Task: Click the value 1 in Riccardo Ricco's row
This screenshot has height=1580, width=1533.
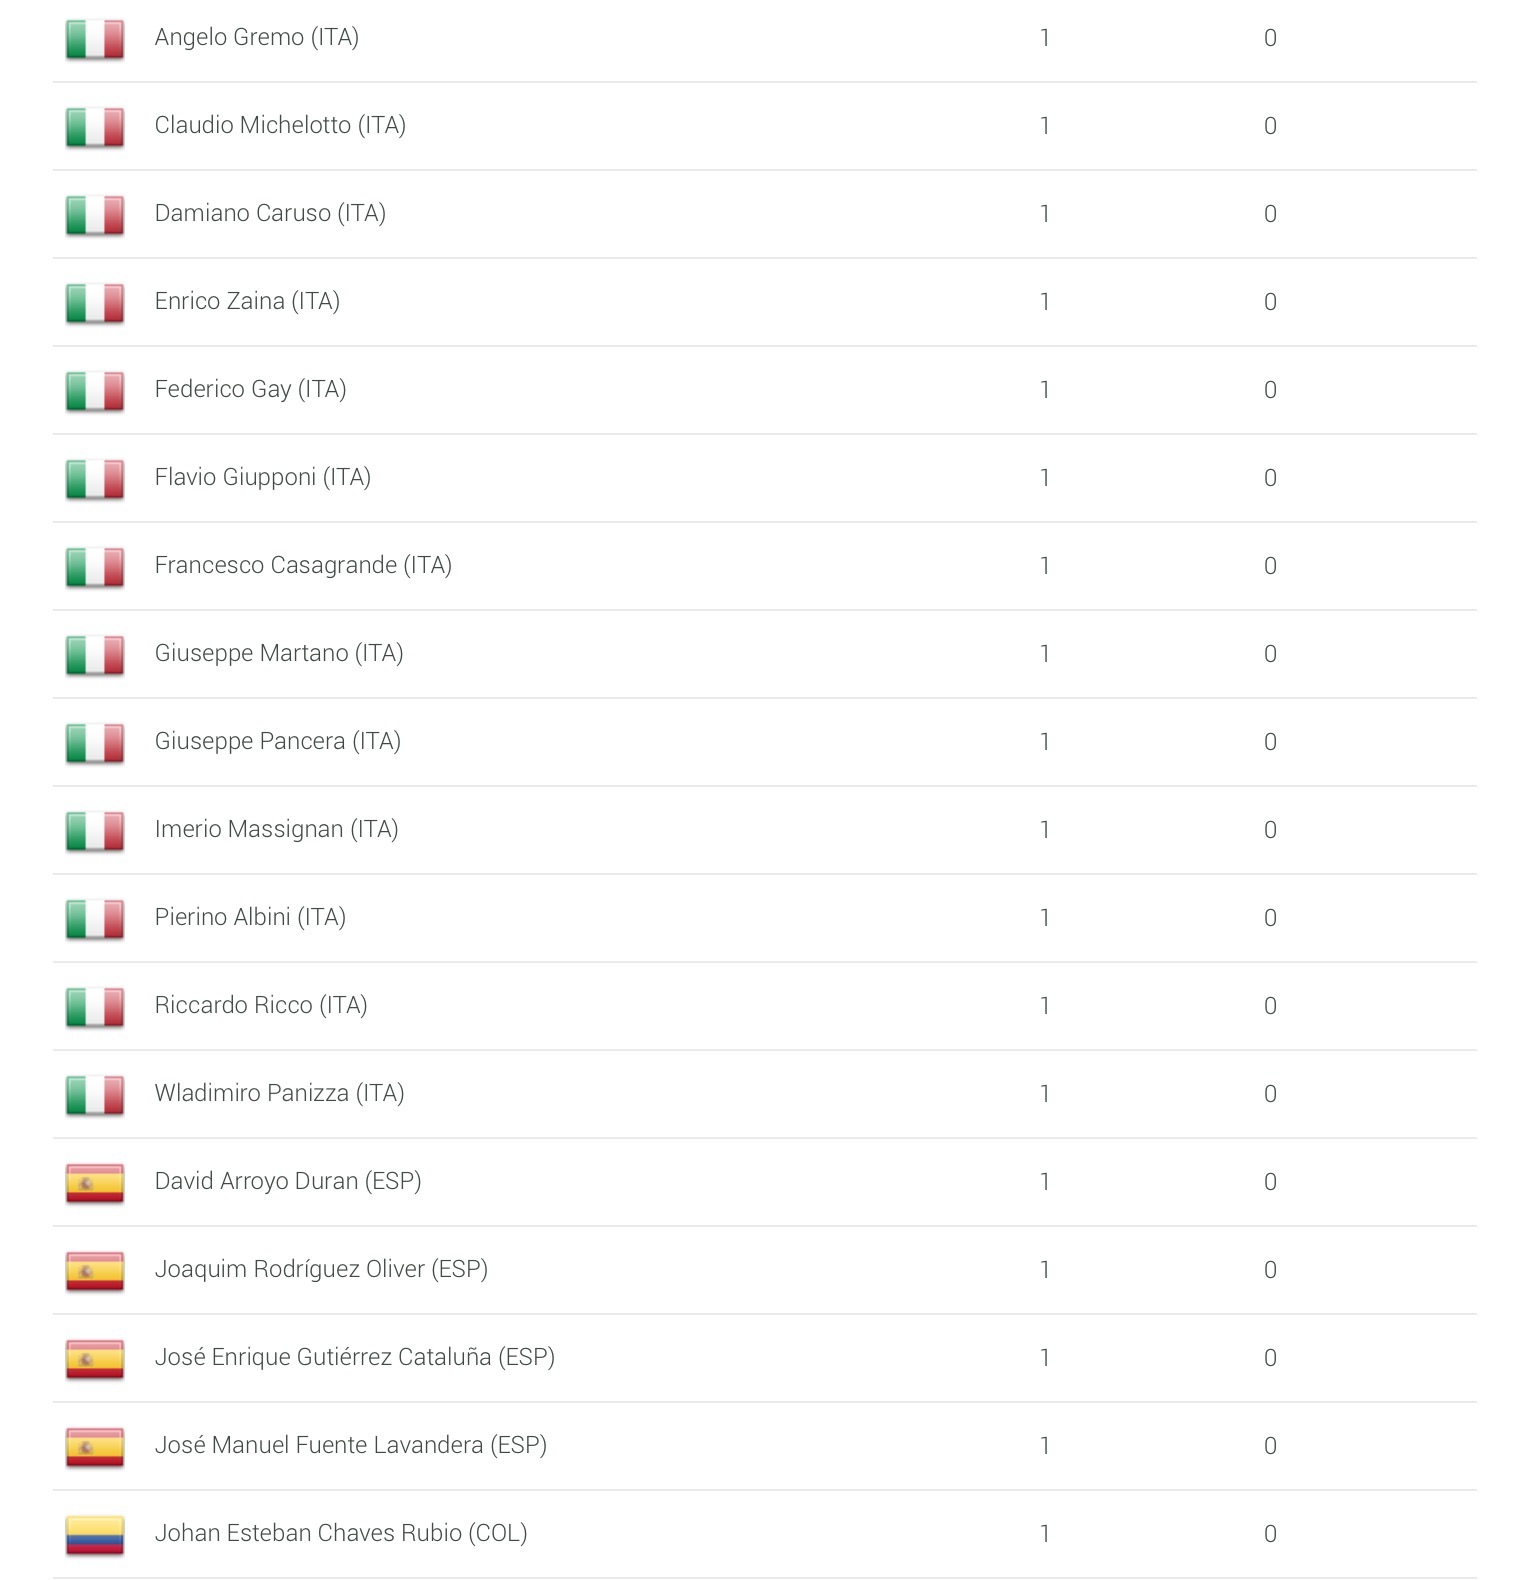Action: click(x=1044, y=1005)
